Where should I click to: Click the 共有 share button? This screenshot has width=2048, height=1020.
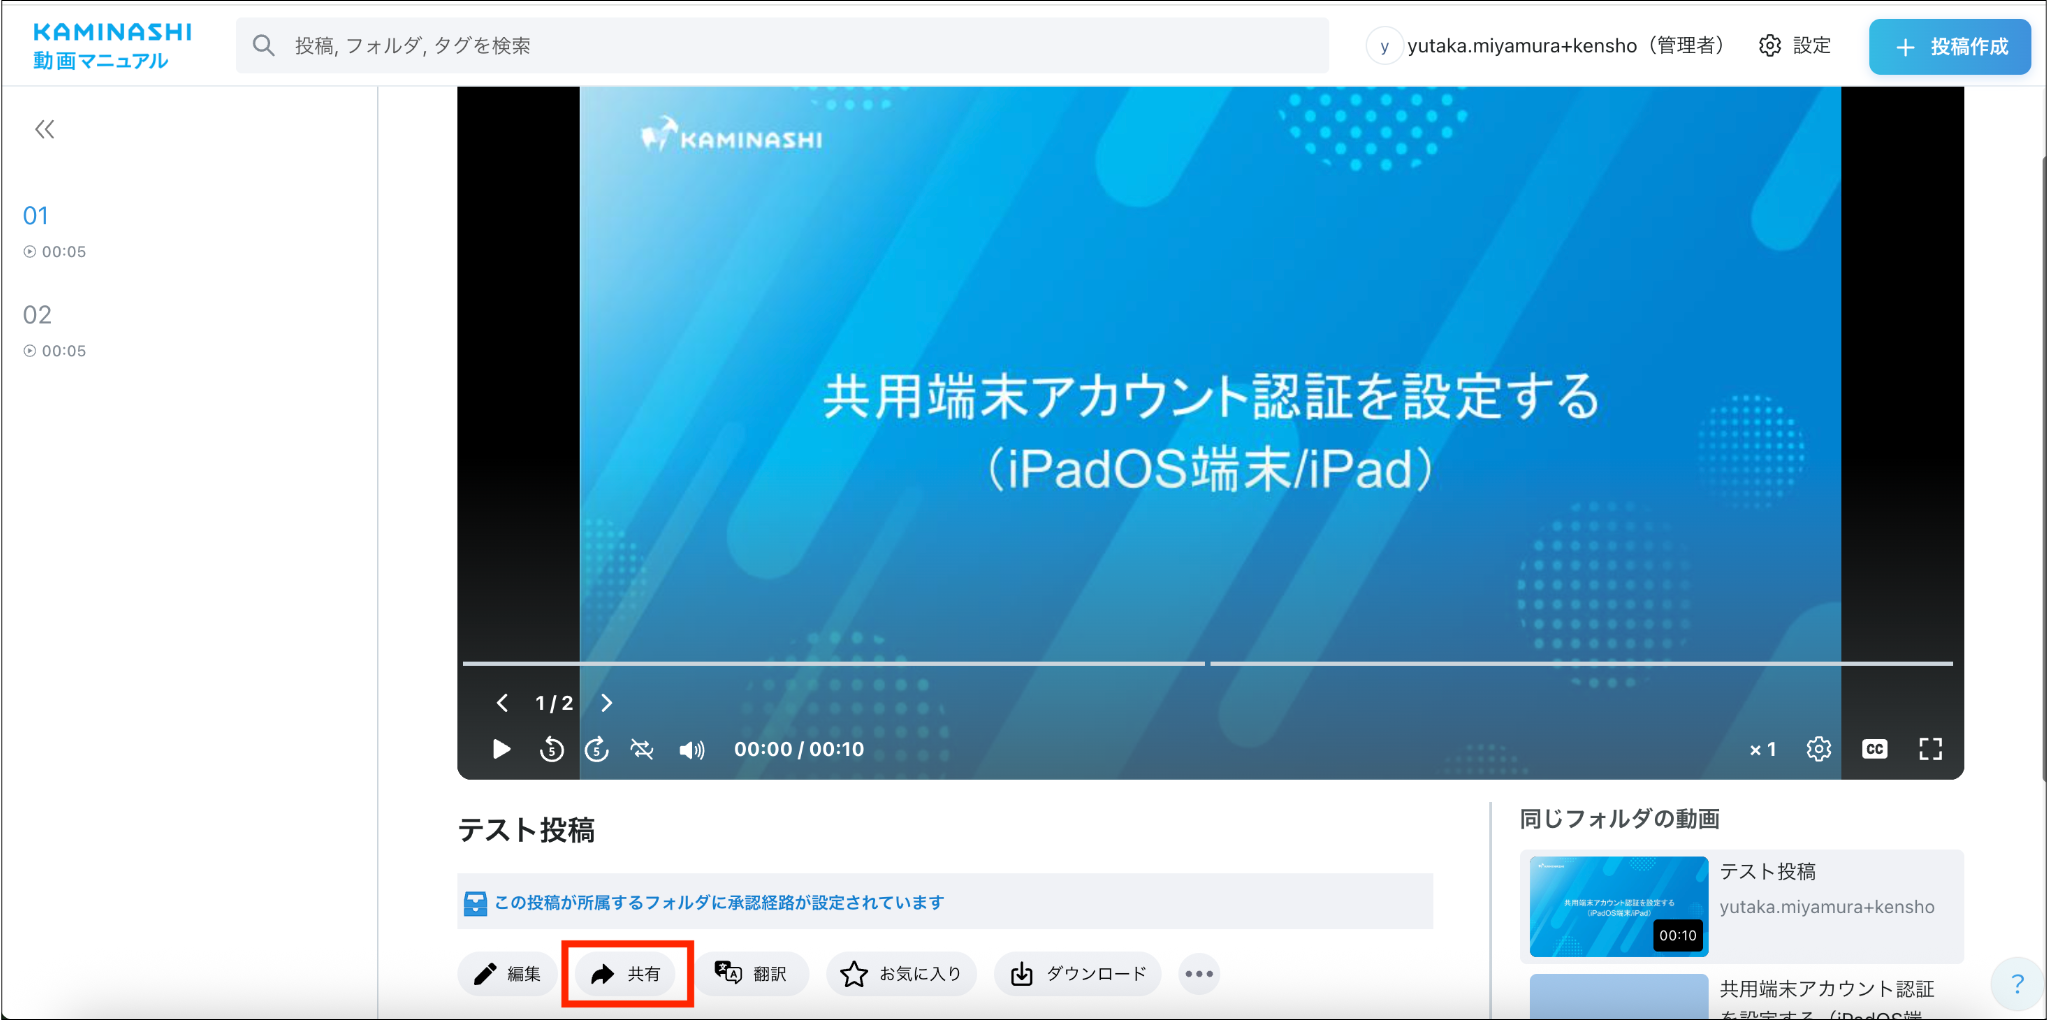point(626,974)
